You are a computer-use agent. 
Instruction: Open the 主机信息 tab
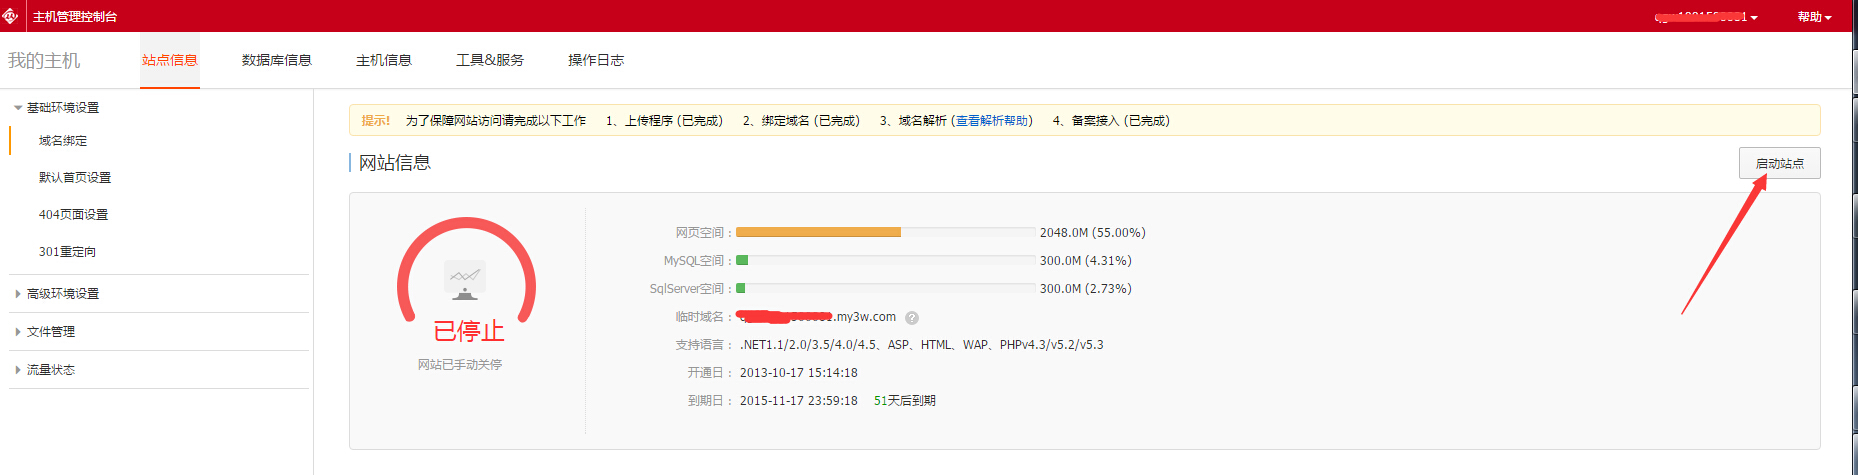tap(383, 60)
